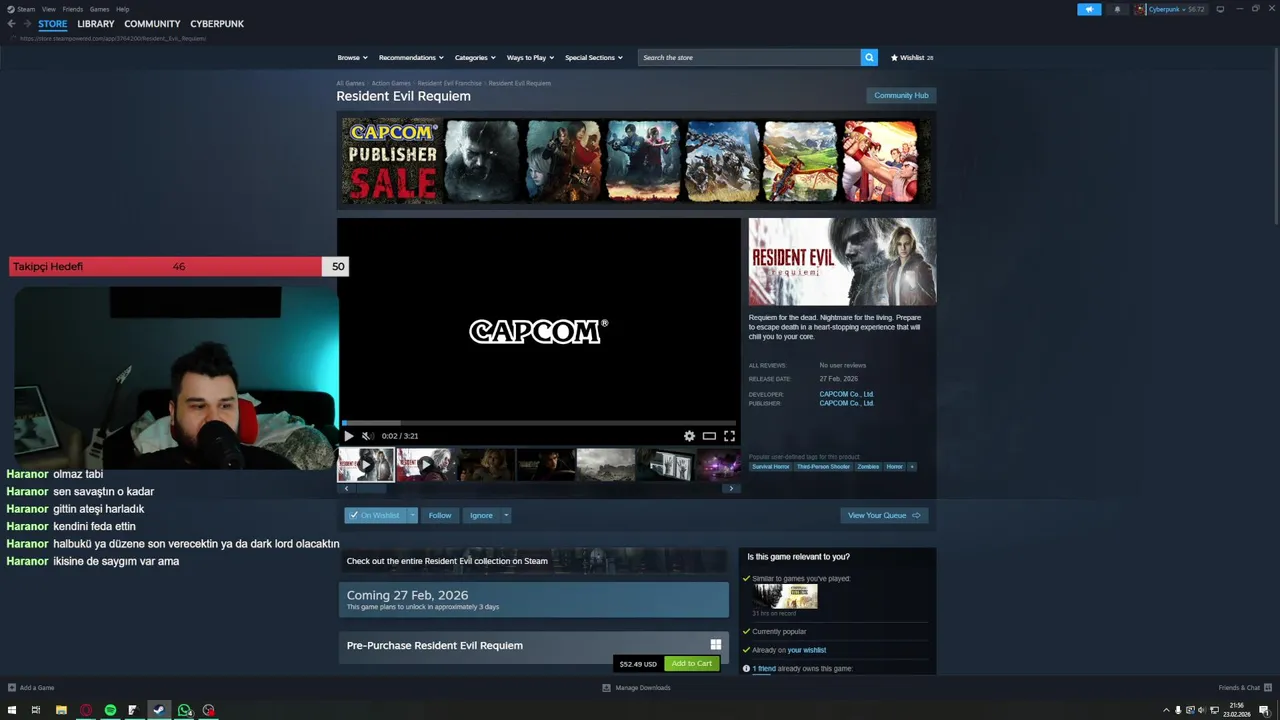
Task: Open the announcements megaphone button
Action: coord(1089,9)
